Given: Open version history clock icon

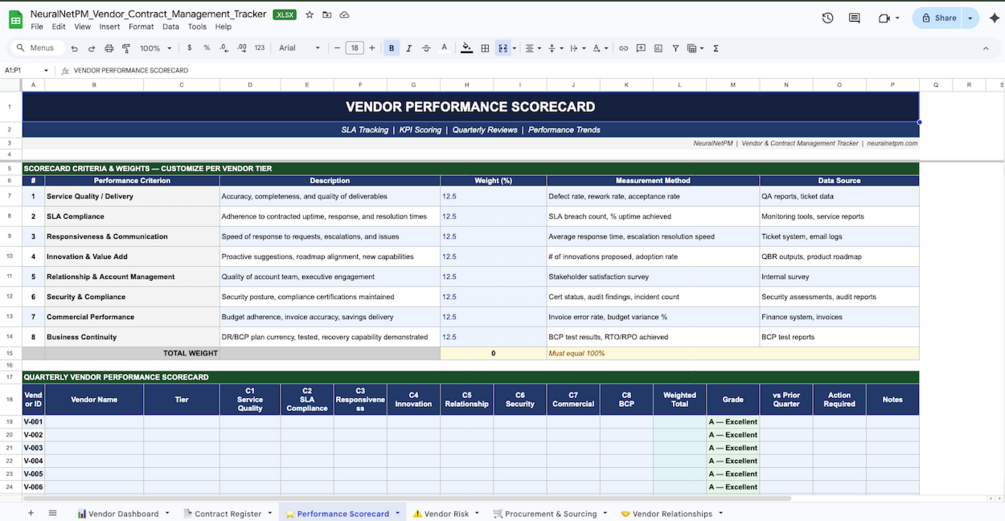Looking at the screenshot, I should pos(827,18).
